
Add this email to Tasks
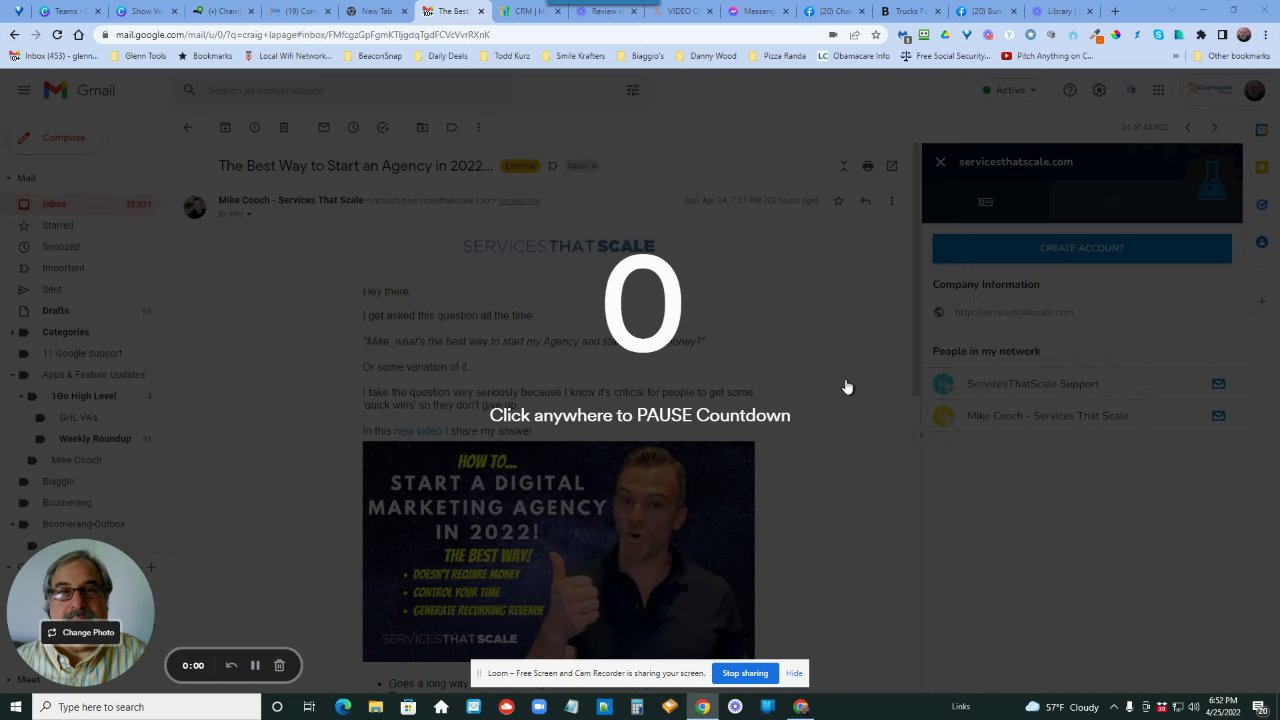382,127
